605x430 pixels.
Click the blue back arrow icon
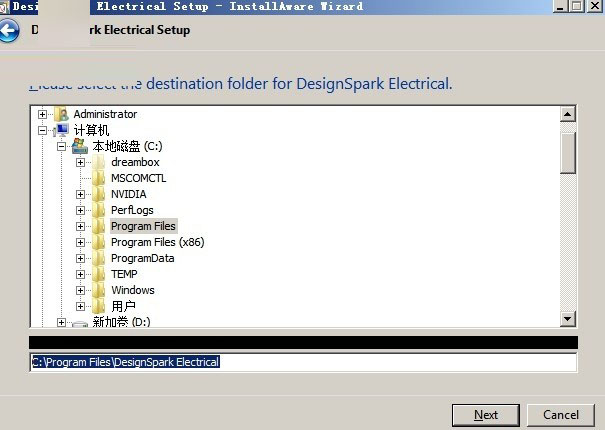8,30
